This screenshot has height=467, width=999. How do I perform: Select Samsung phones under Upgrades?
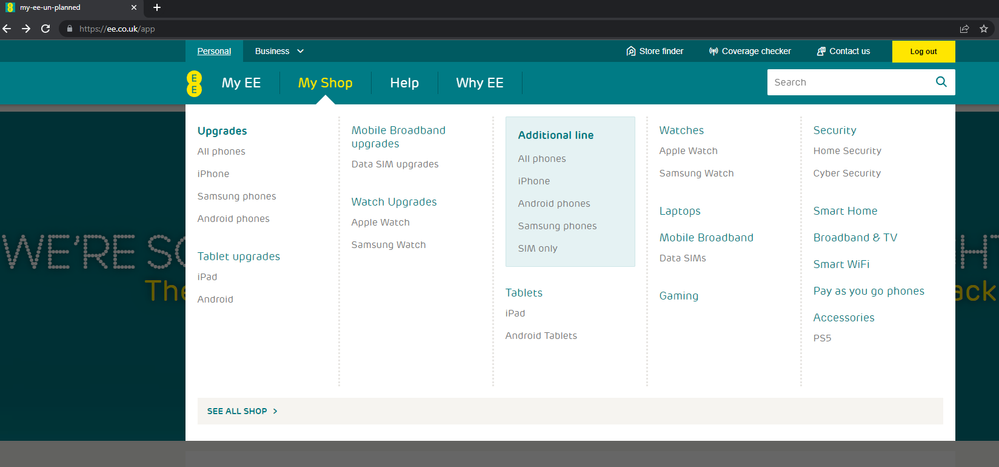point(237,196)
